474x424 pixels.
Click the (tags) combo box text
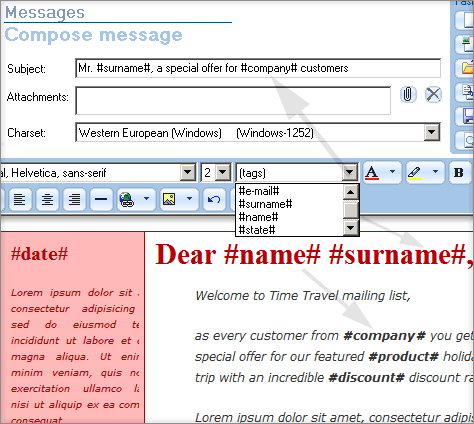click(252, 173)
